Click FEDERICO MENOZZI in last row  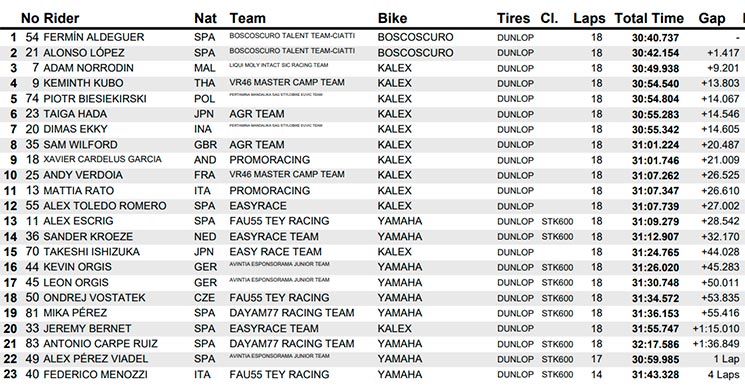[x=96, y=374]
